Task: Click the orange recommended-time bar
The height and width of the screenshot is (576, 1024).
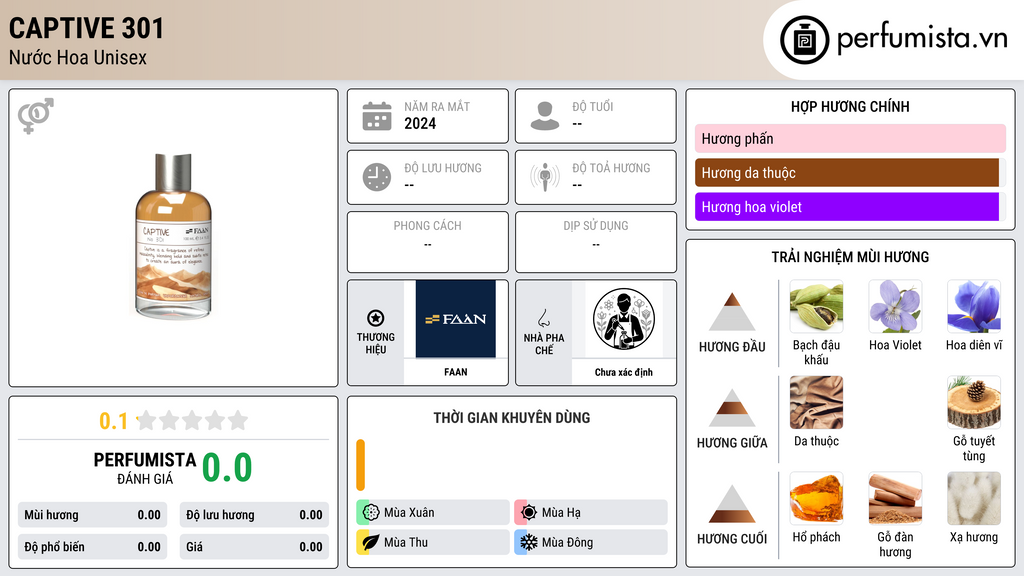Action: point(360,465)
